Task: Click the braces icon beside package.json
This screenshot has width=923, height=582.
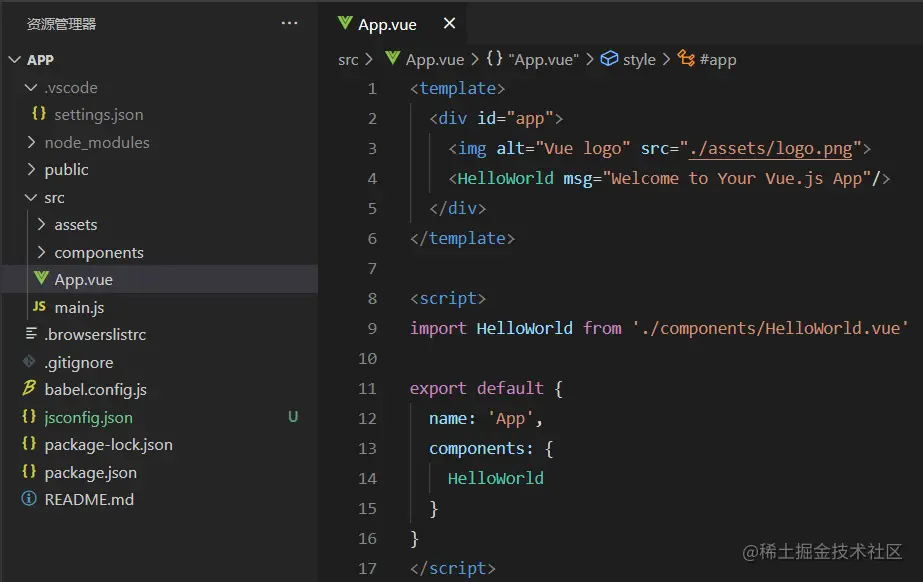Action: pos(29,471)
